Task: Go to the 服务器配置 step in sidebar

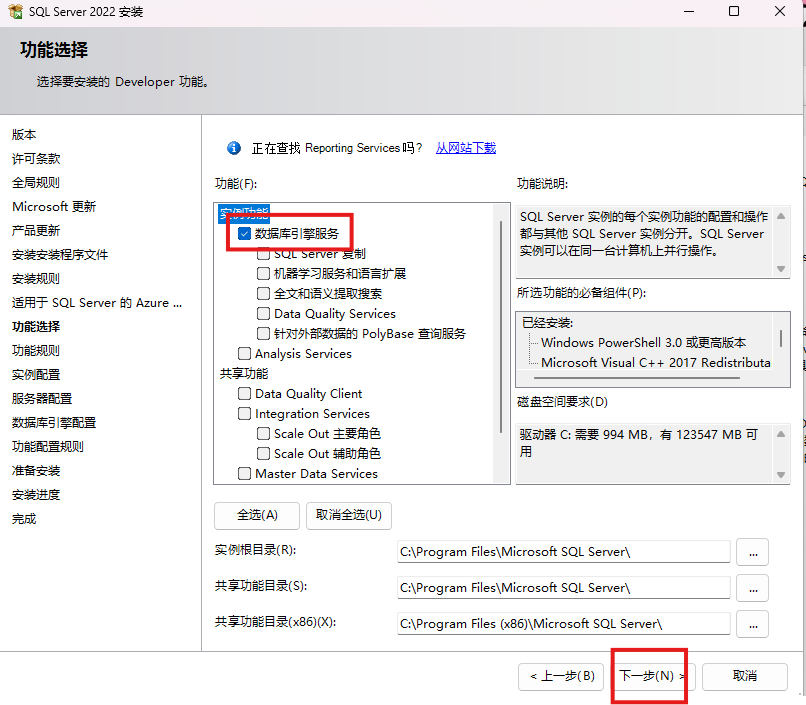Action: pyautogui.click(x=42, y=399)
